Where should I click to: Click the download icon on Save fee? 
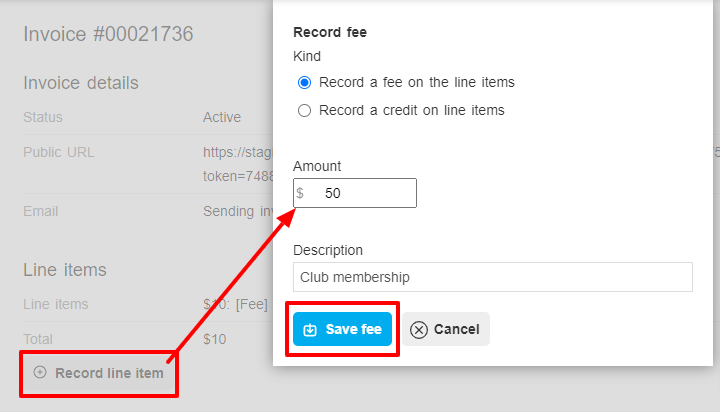pyautogui.click(x=310, y=329)
